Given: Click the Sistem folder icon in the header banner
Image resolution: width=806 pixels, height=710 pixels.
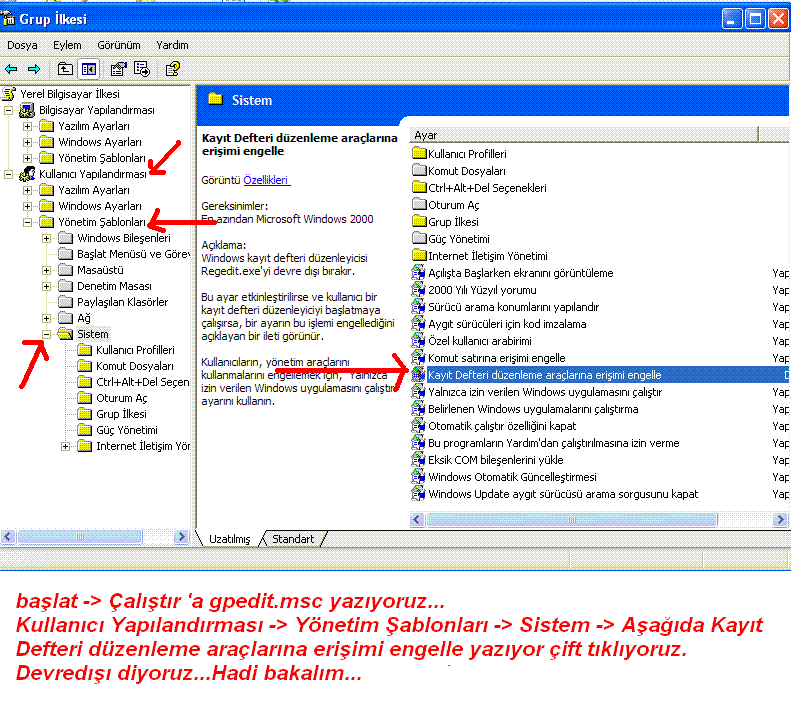Looking at the screenshot, I should coord(215,99).
